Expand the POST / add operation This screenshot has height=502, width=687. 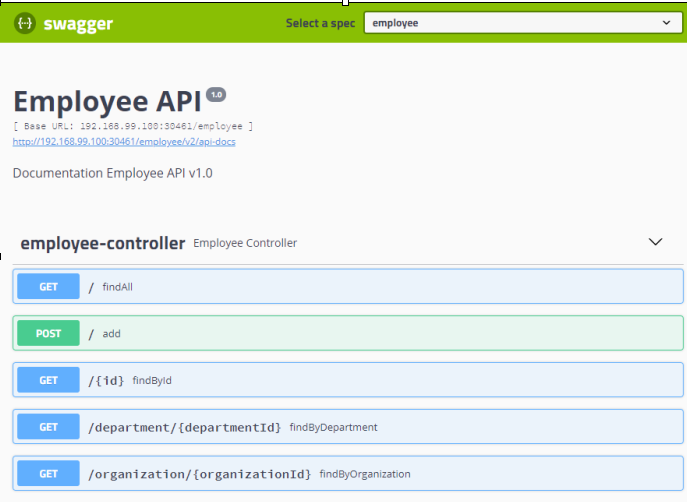click(348, 333)
